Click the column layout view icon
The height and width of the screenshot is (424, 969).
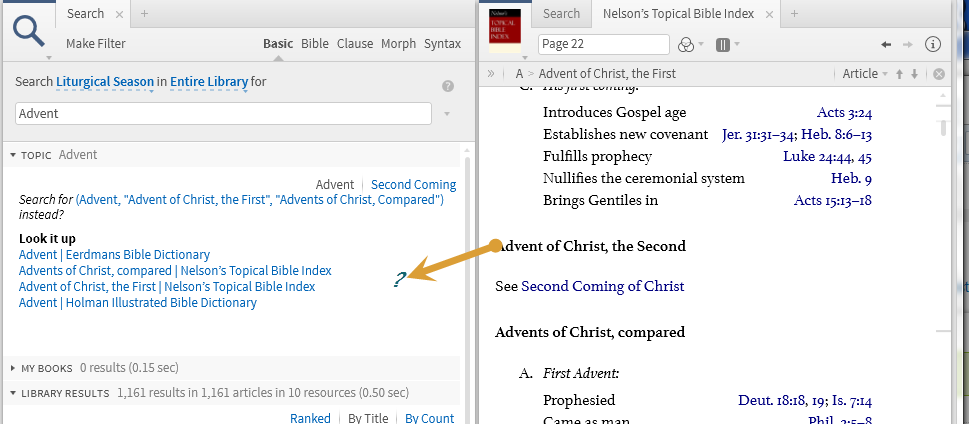pos(723,44)
